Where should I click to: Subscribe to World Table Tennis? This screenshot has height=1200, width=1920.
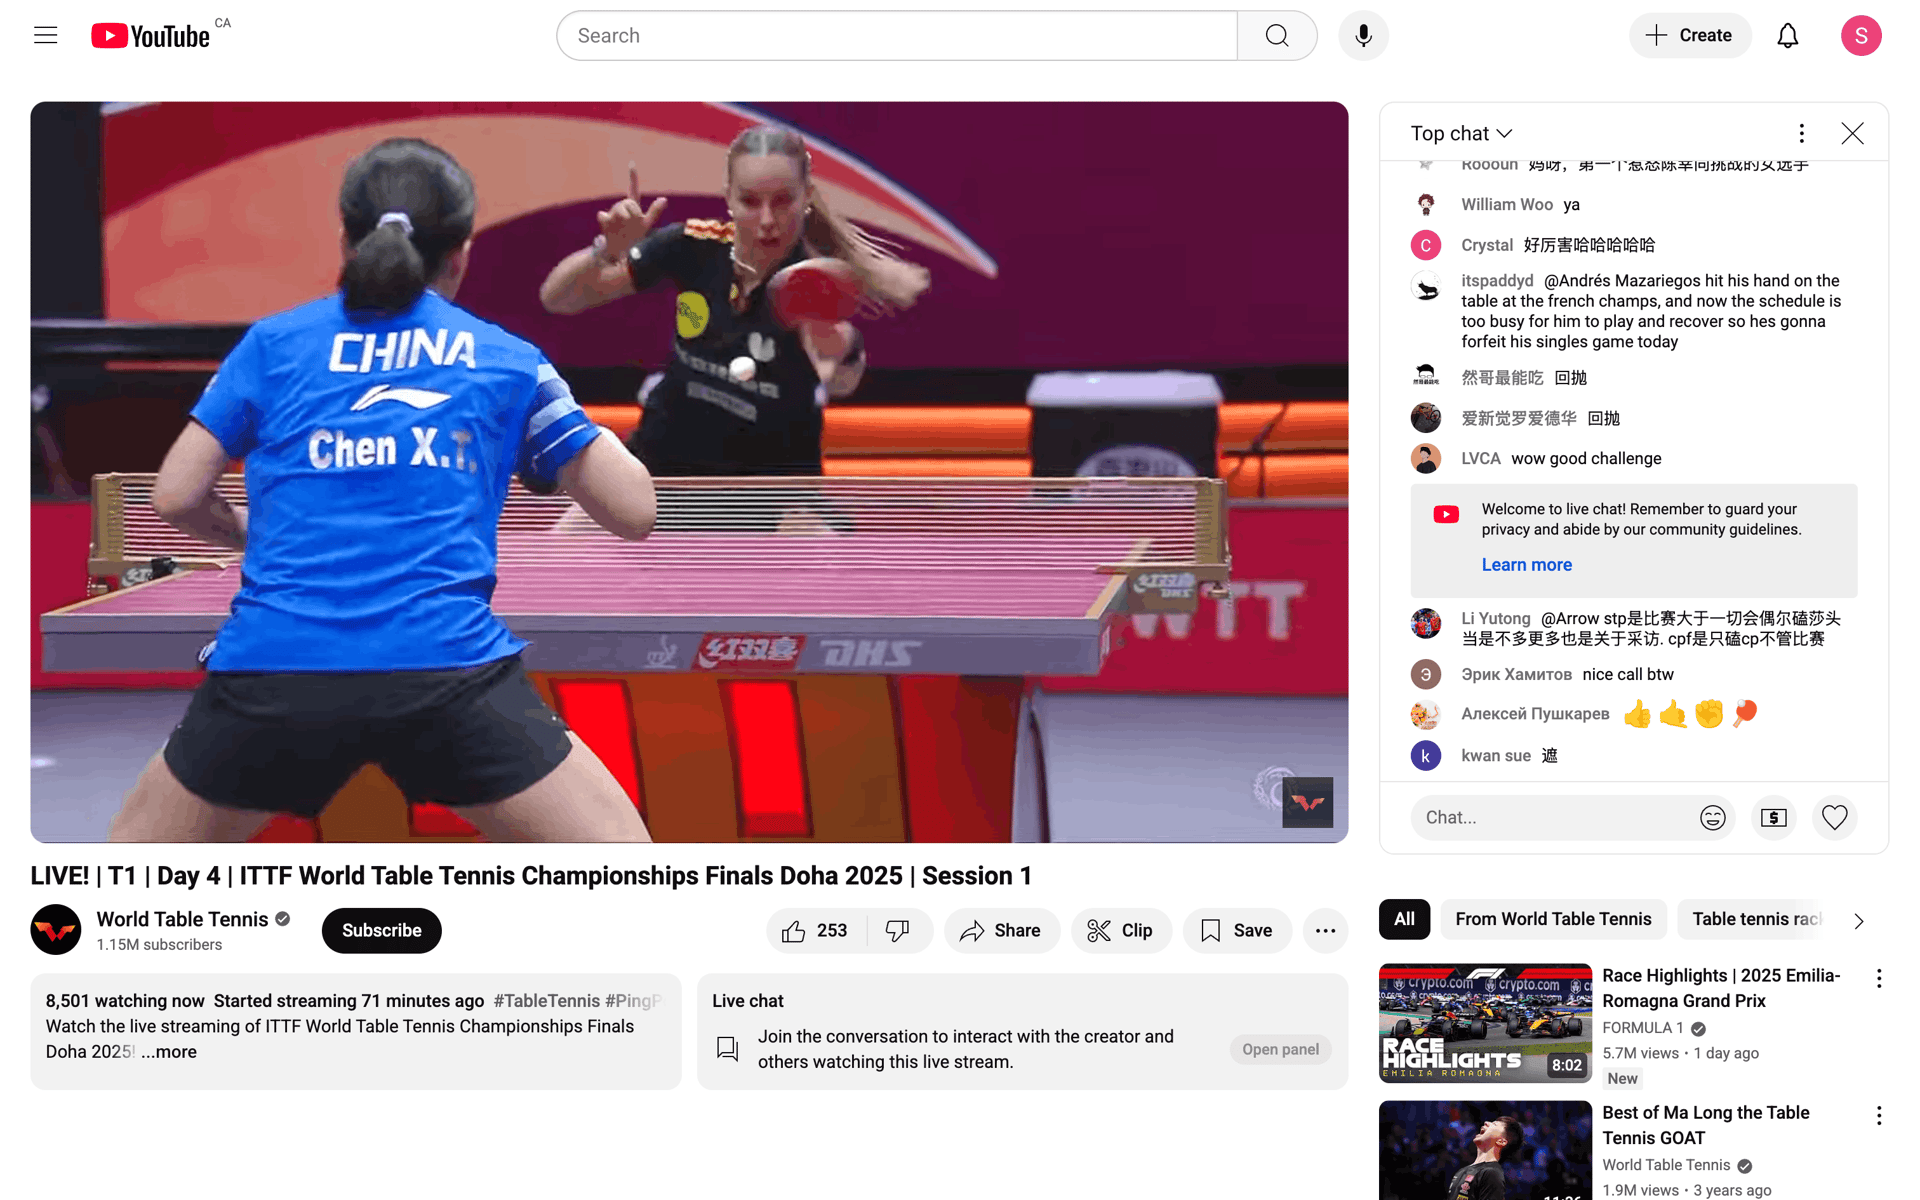tap(381, 931)
